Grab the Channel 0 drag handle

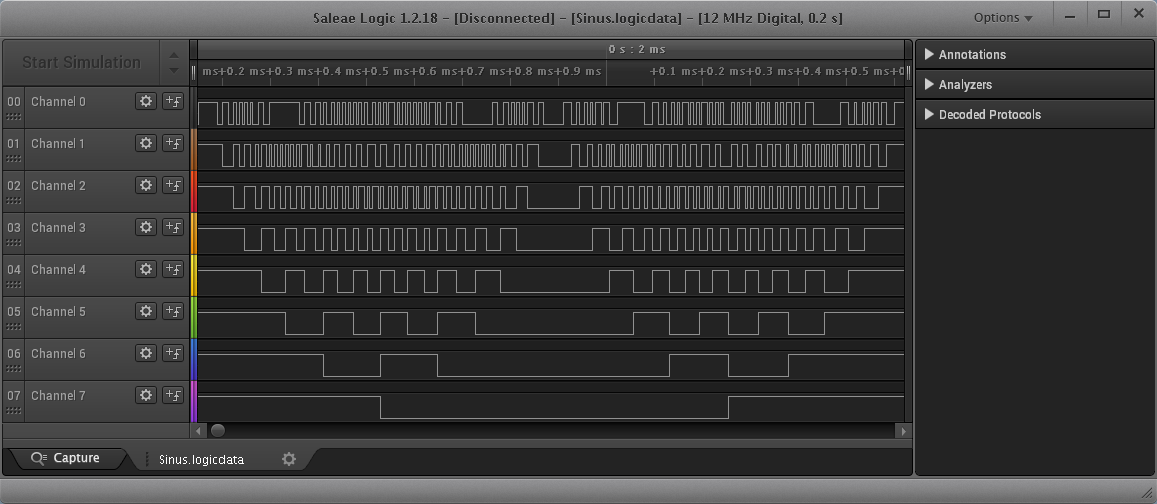click(x=15, y=116)
